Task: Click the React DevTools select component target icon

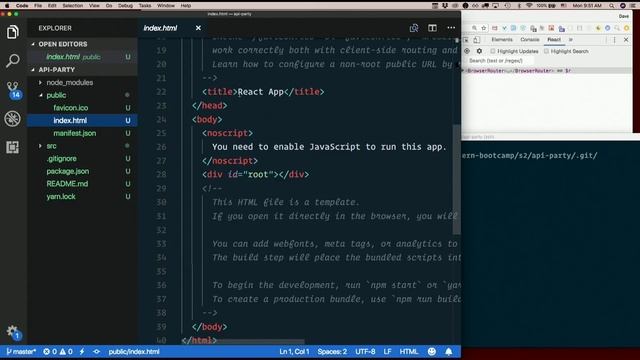Action: (x=467, y=51)
